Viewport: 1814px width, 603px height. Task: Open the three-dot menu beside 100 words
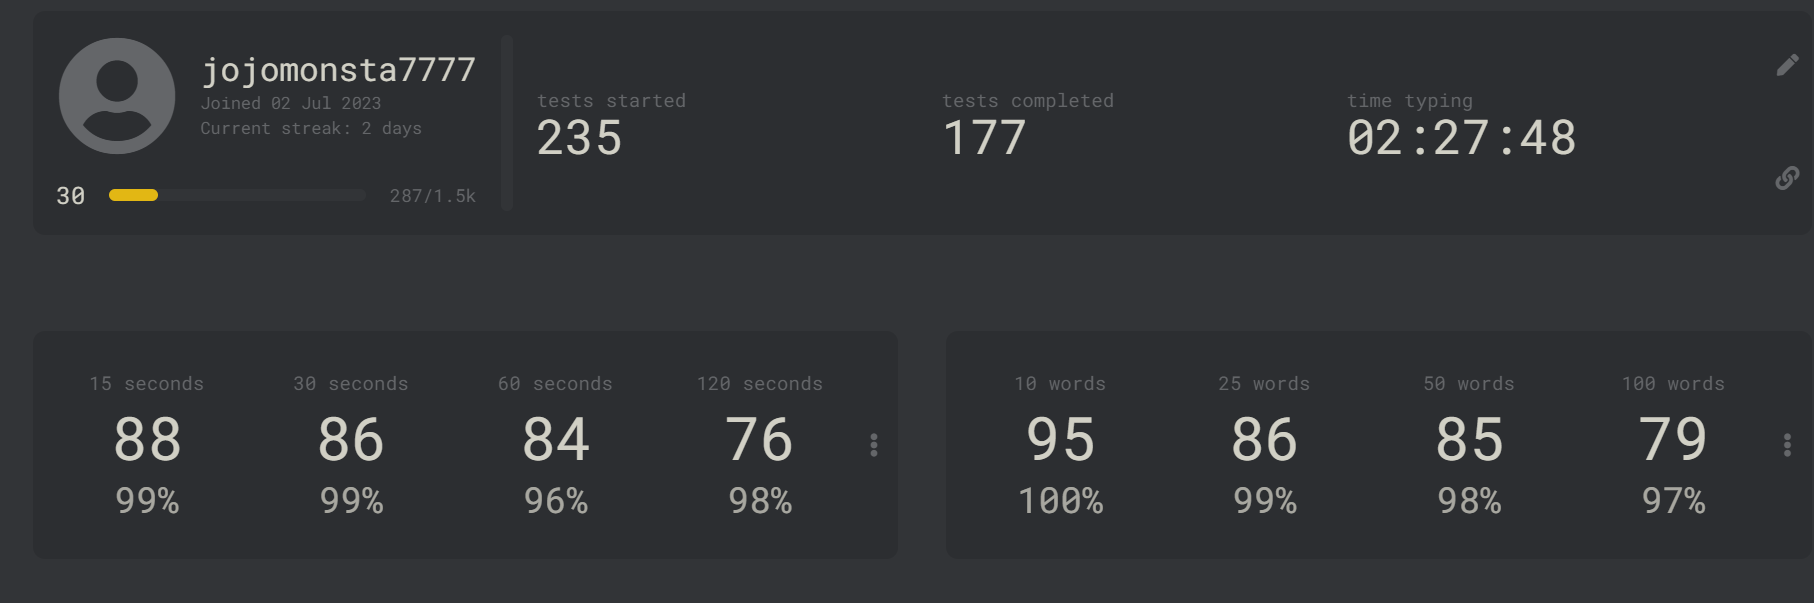pos(1787,445)
